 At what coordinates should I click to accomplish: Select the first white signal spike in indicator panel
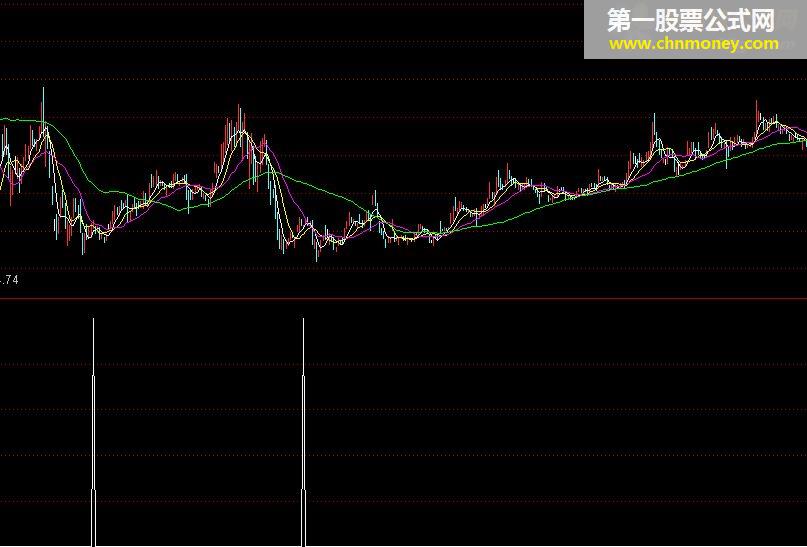coord(93,432)
